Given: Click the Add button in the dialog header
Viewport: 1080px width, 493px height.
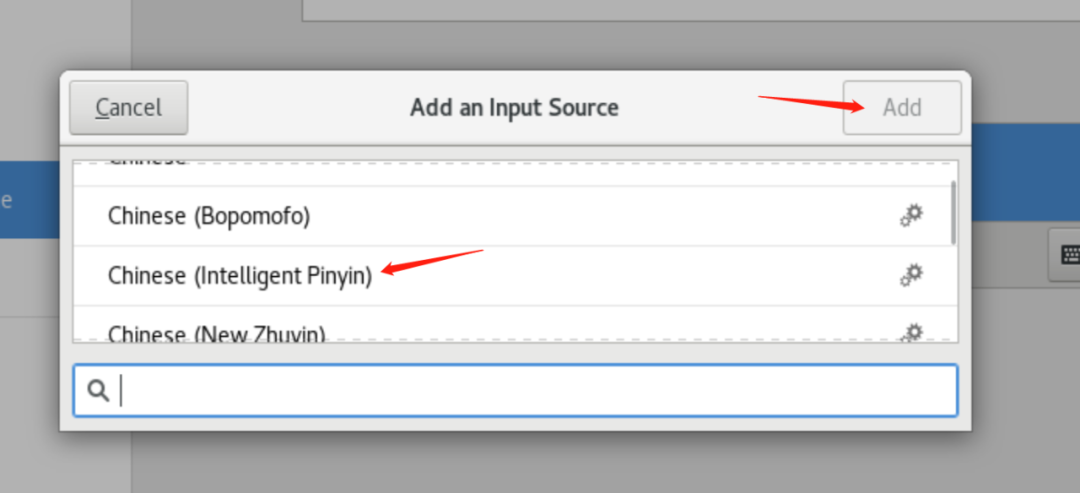Looking at the screenshot, I should click(902, 107).
